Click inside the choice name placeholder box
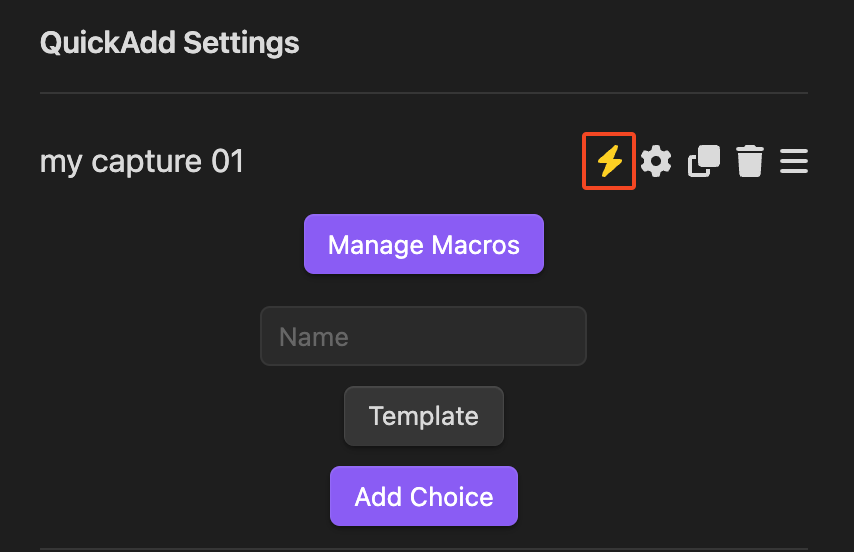 [x=423, y=336]
